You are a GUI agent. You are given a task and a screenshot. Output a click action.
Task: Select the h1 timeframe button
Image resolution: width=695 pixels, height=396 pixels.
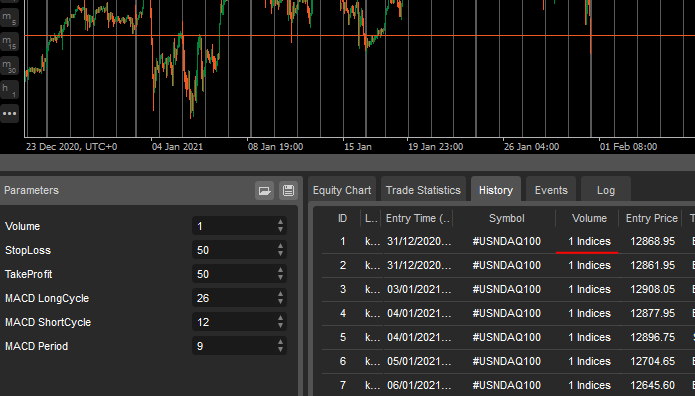tap(9, 90)
